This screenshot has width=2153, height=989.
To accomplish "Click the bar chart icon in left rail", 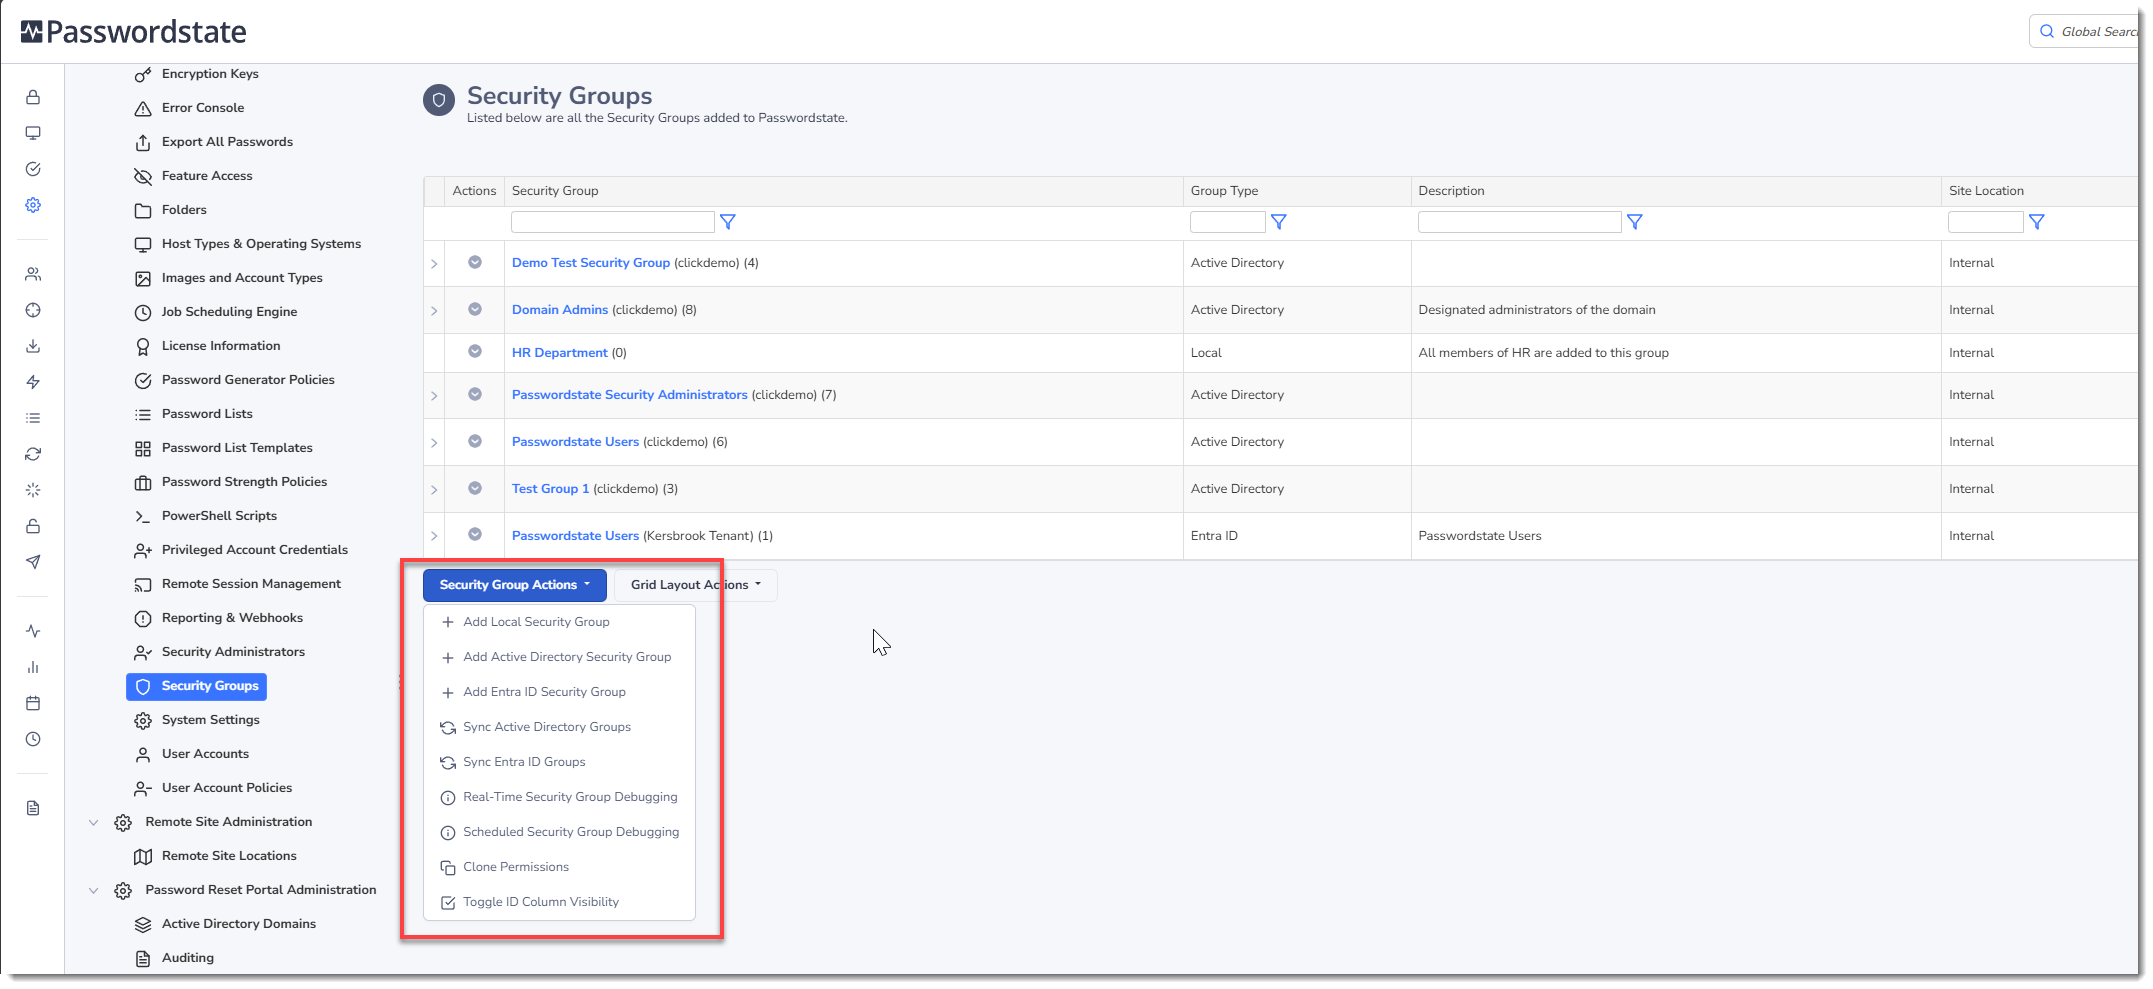I will click(33, 667).
